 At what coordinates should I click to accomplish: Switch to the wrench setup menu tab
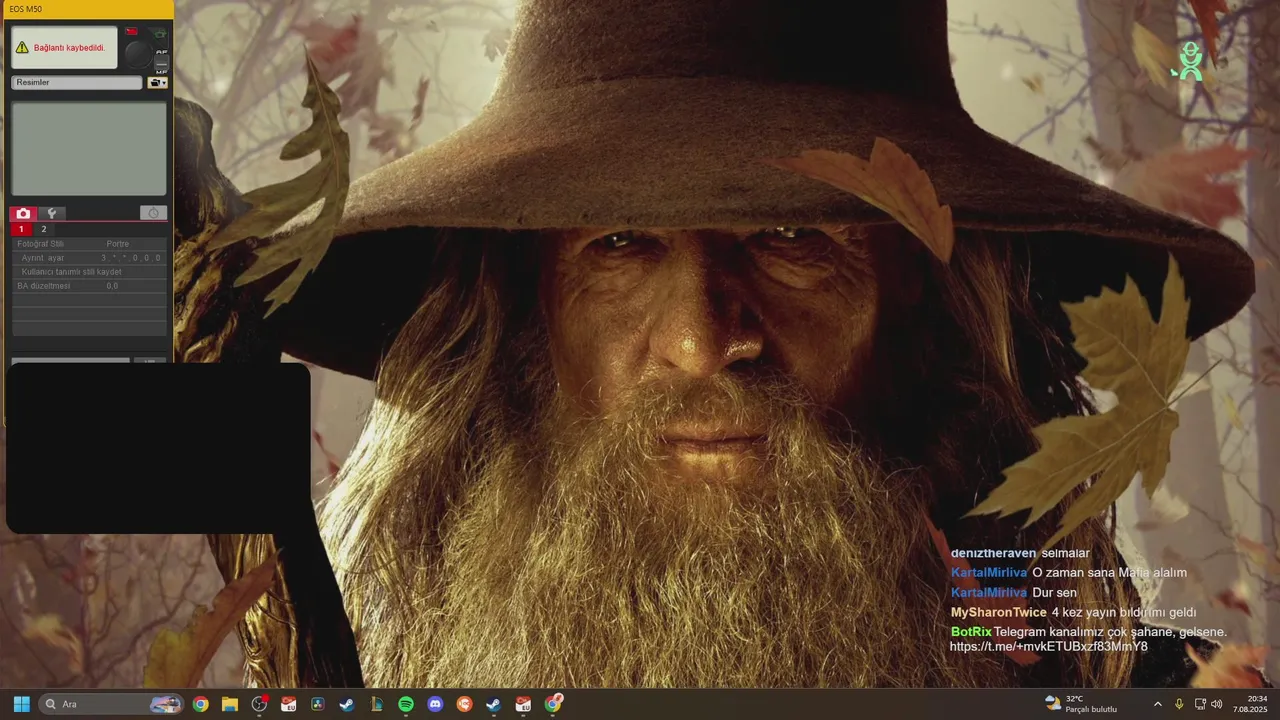(x=51, y=213)
